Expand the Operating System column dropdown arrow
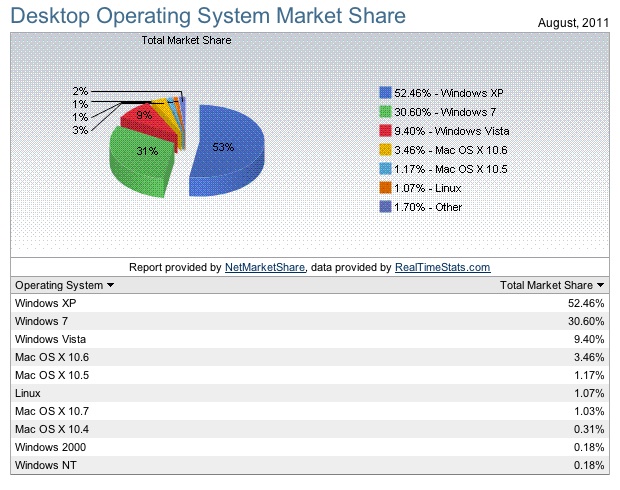Image resolution: width=620 pixels, height=490 pixels. click(x=110, y=285)
